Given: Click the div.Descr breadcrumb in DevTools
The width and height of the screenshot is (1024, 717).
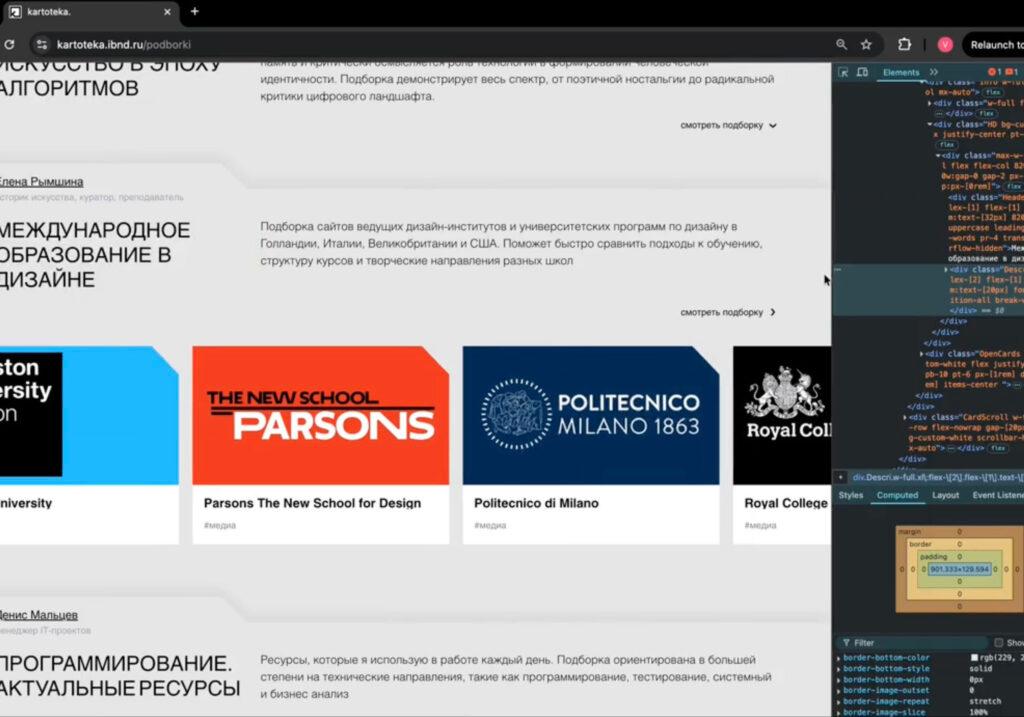Looking at the screenshot, I should point(938,477).
